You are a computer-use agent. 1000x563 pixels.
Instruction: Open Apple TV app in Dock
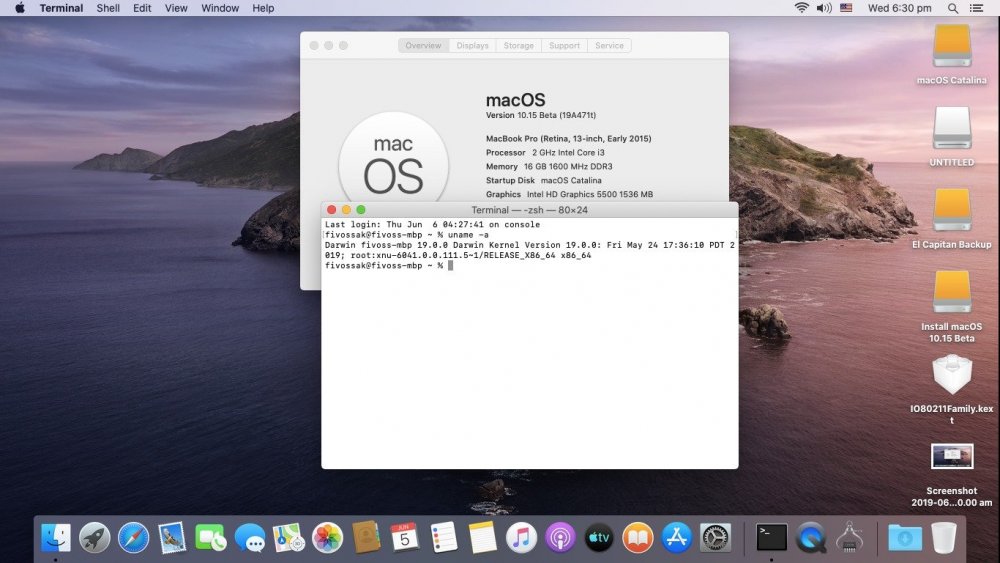click(x=599, y=537)
